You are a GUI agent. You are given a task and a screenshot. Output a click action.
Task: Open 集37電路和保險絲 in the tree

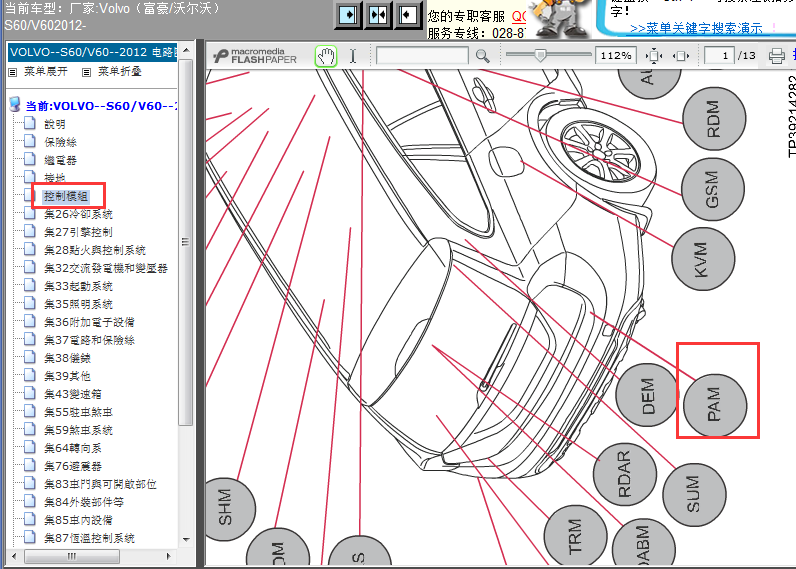[89, 340]
